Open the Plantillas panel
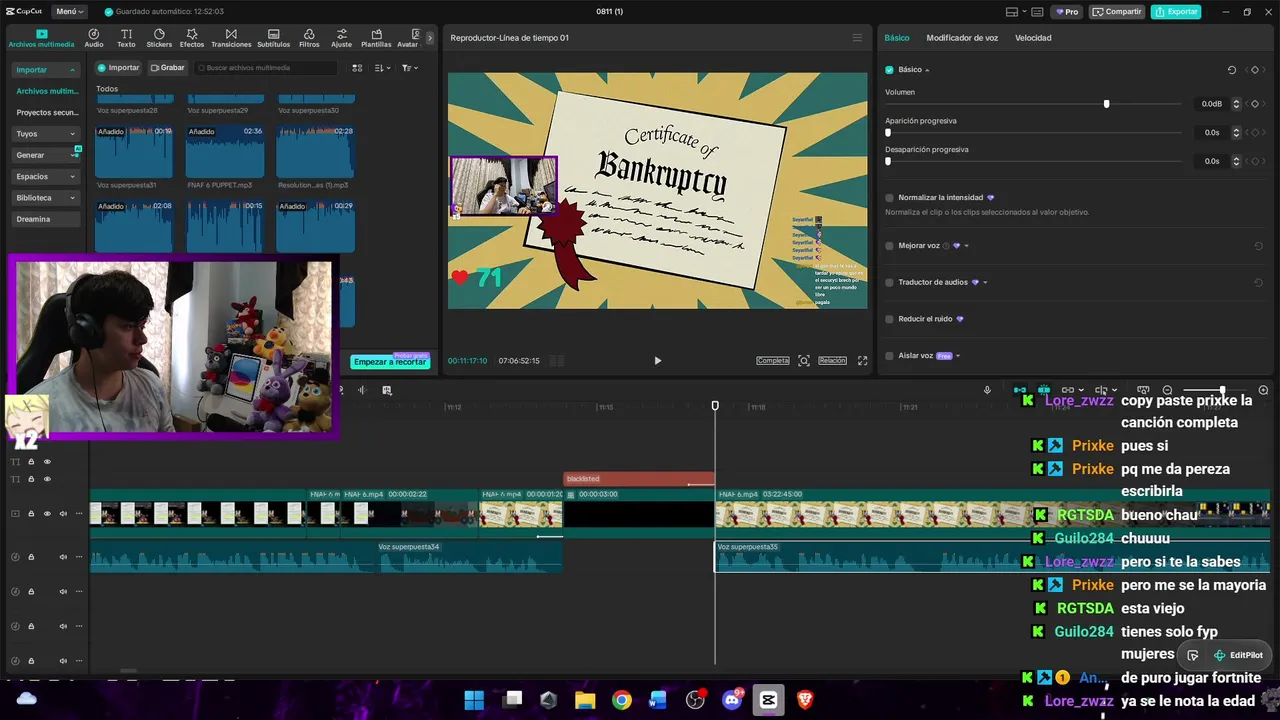1280x720 pixels. [376, 38]
